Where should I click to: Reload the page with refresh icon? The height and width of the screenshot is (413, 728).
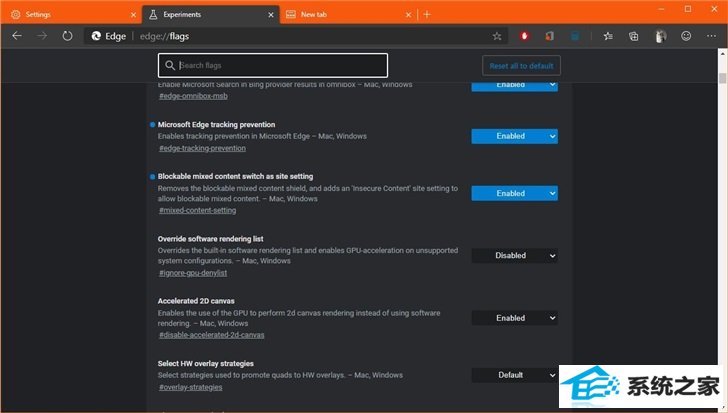point(67,36)
